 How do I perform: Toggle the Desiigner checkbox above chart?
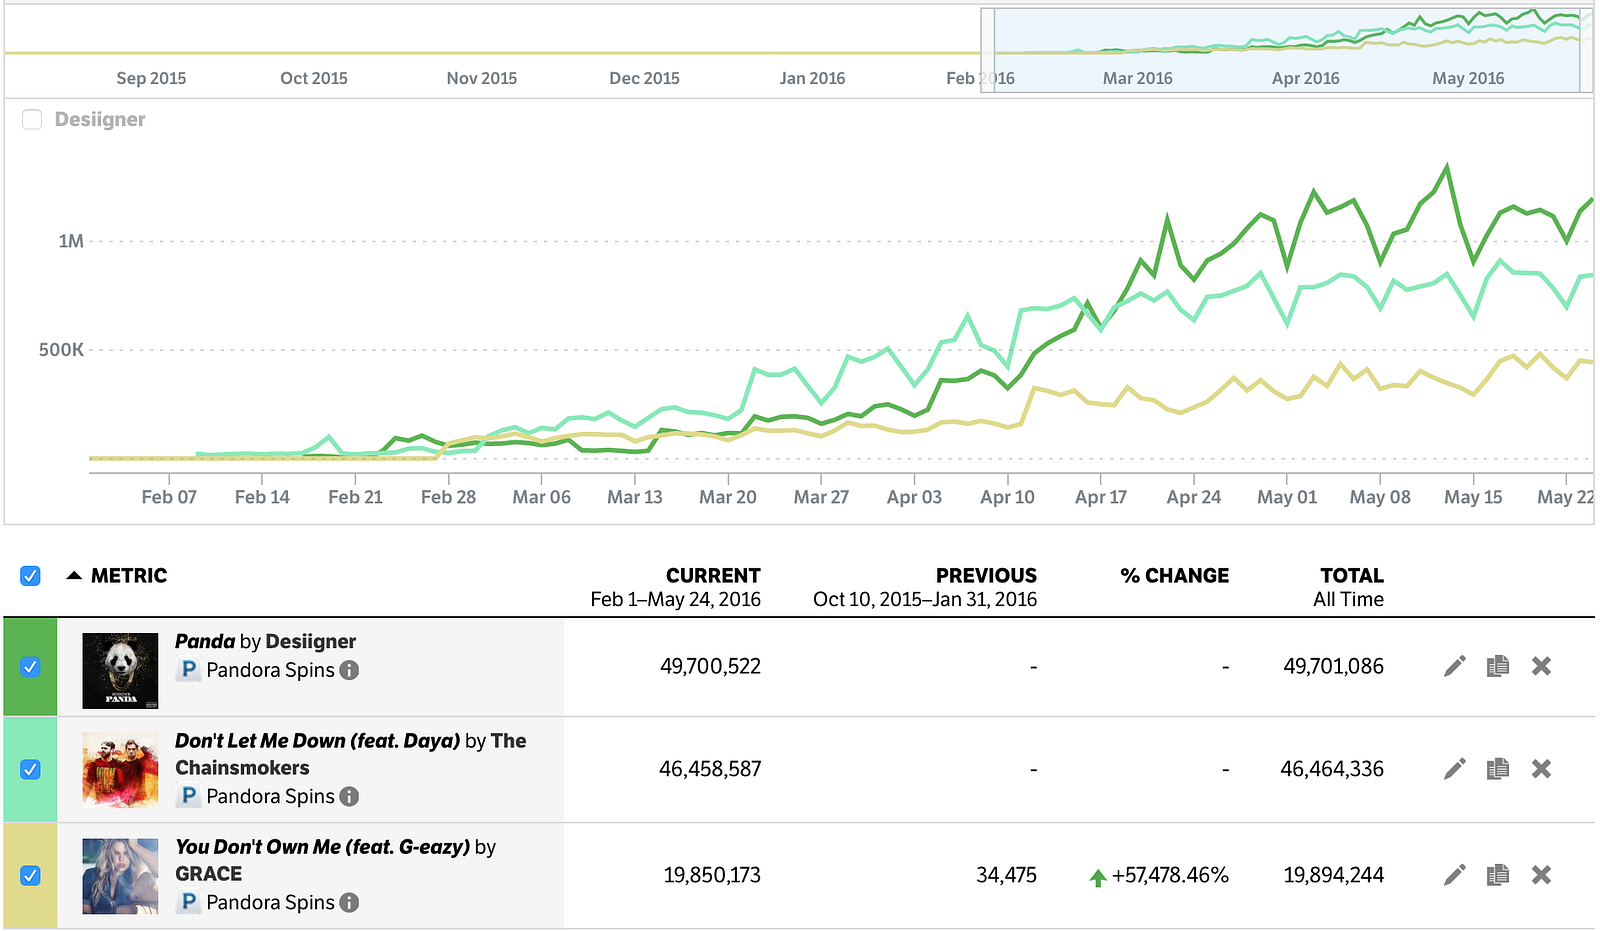pos(32,120)
